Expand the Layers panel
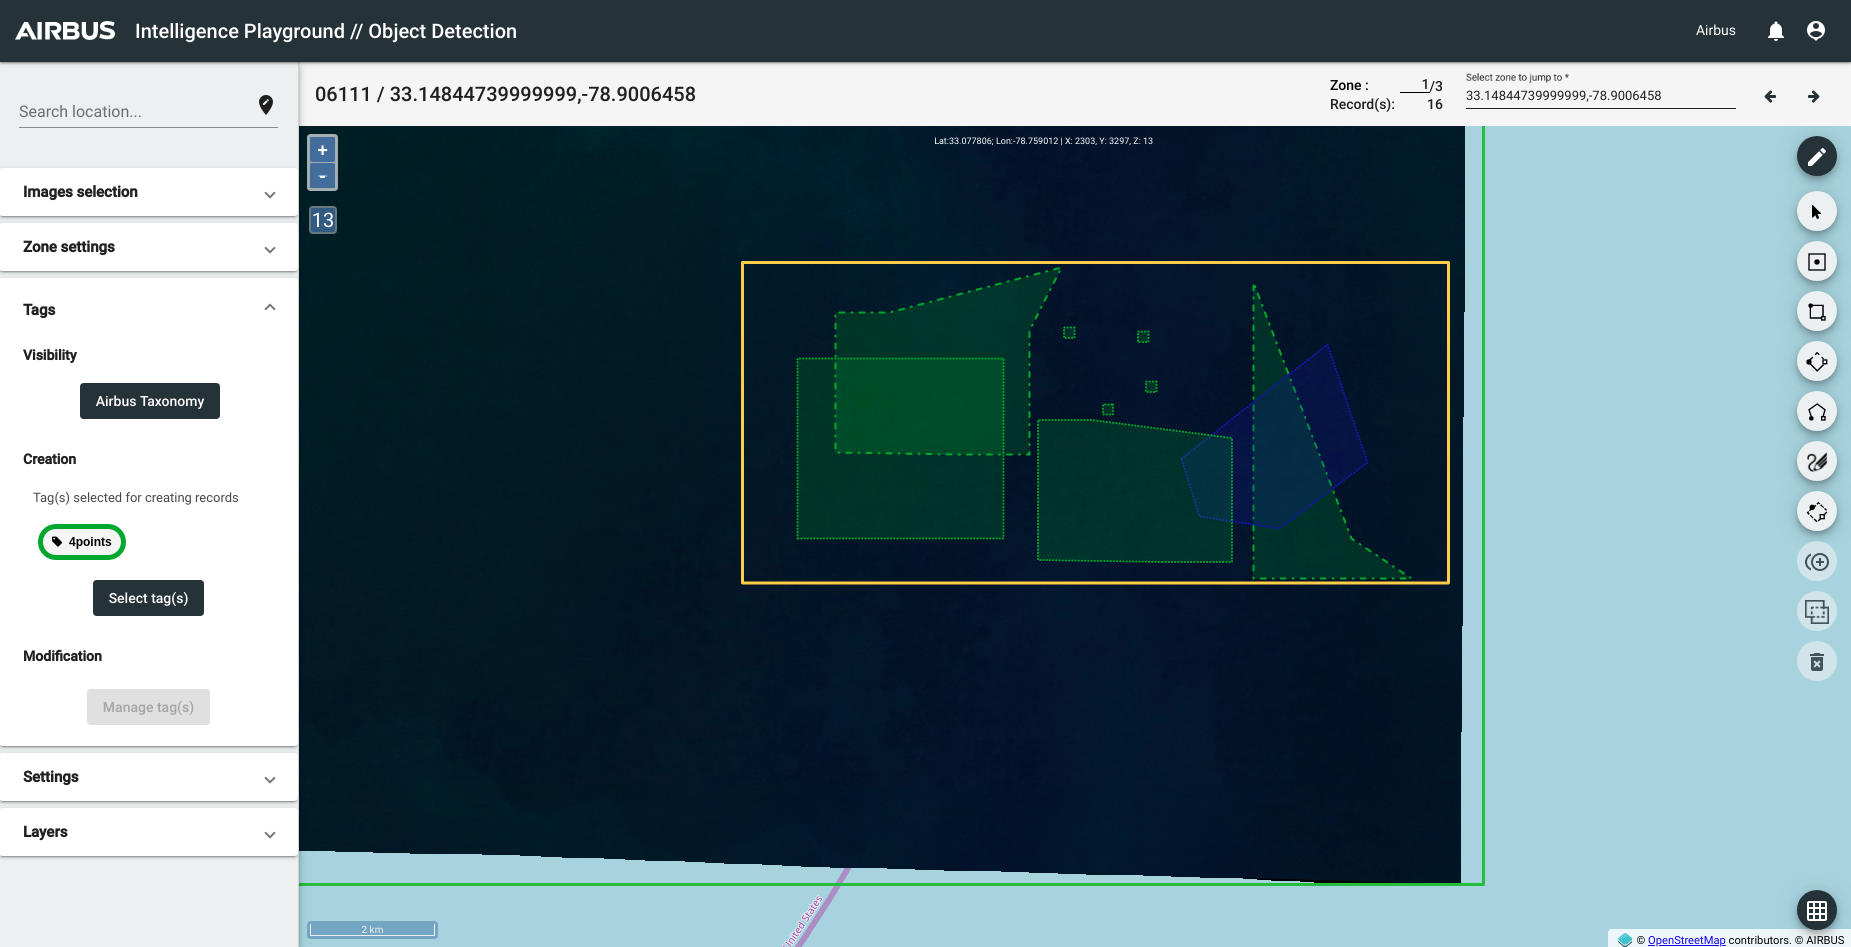This screenshot has width=1851, height=947. coord(149,832)
